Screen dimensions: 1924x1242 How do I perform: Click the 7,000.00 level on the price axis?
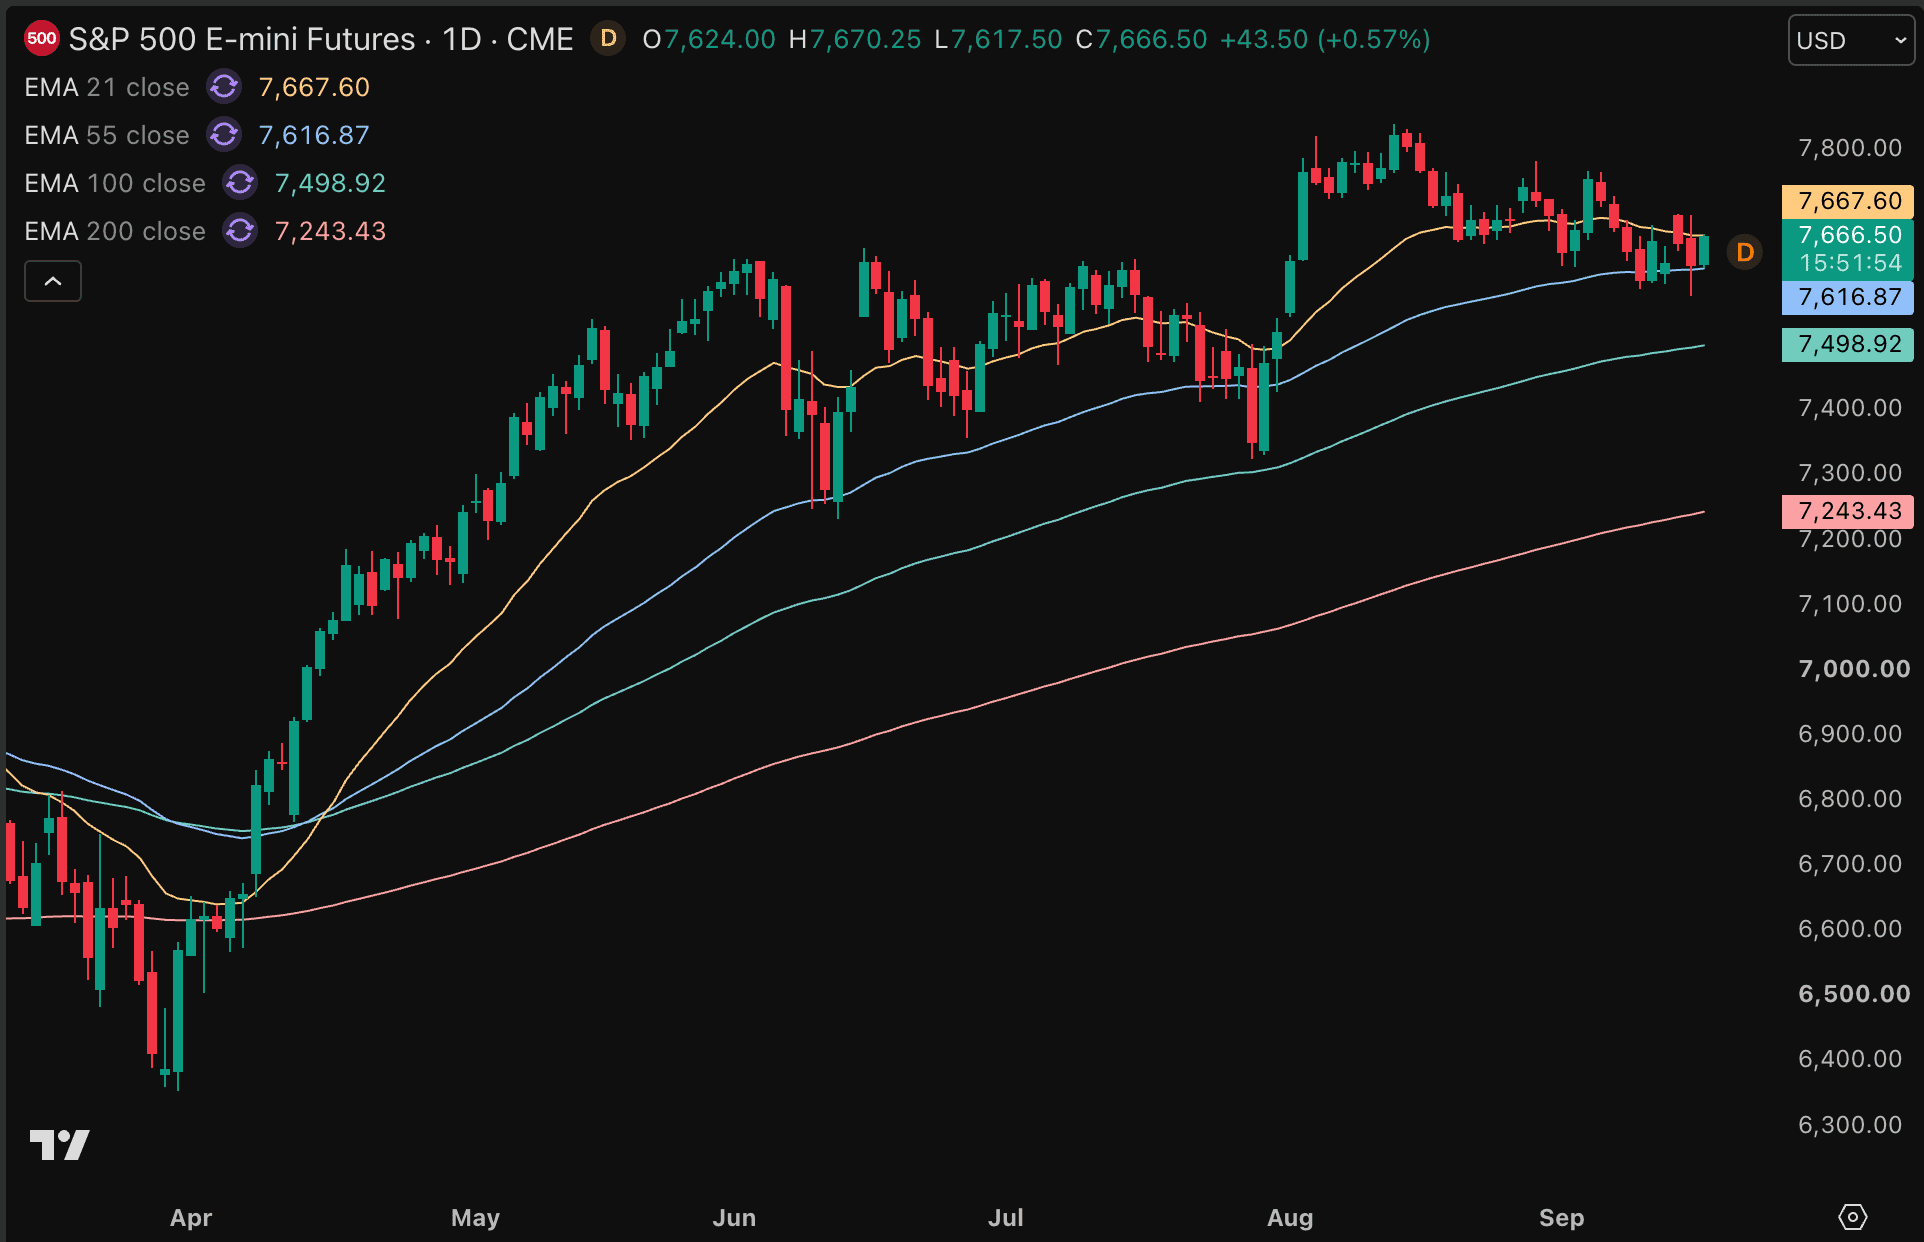1854,669
